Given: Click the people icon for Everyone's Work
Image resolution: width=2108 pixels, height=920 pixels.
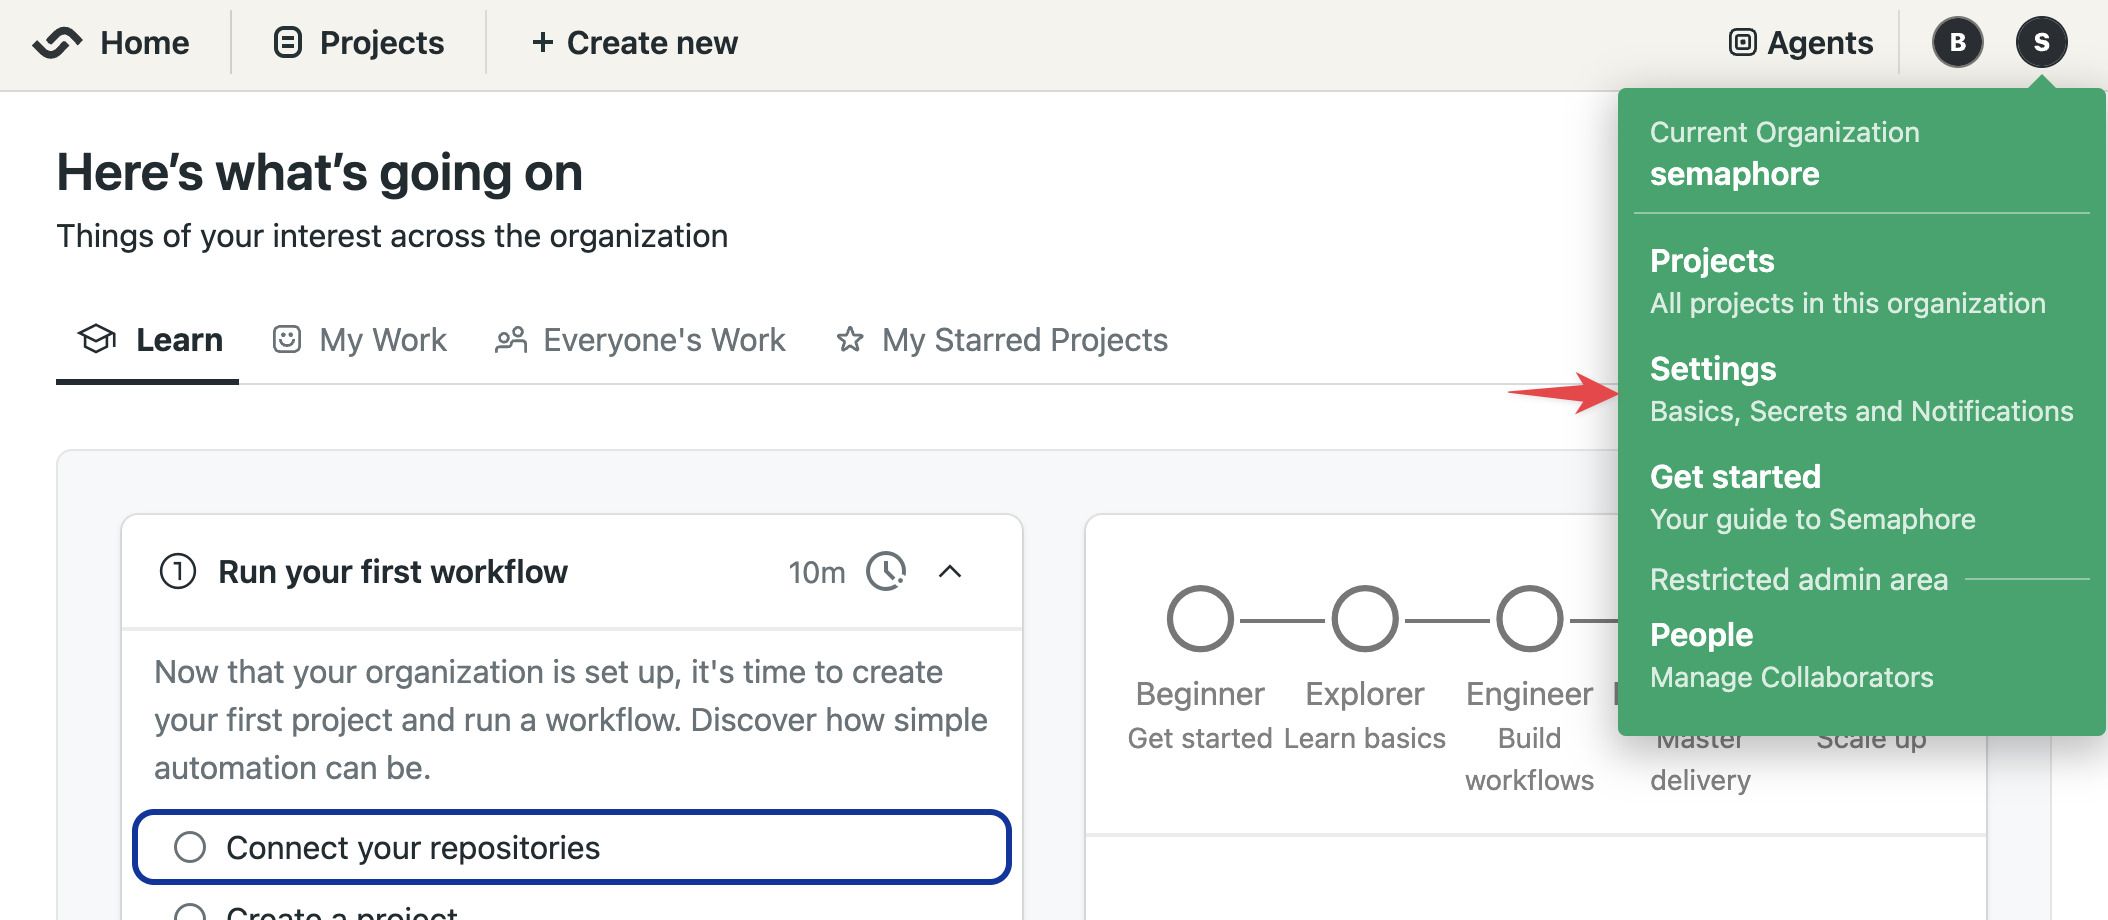Looking at the screenshot, I should (511, 340).
